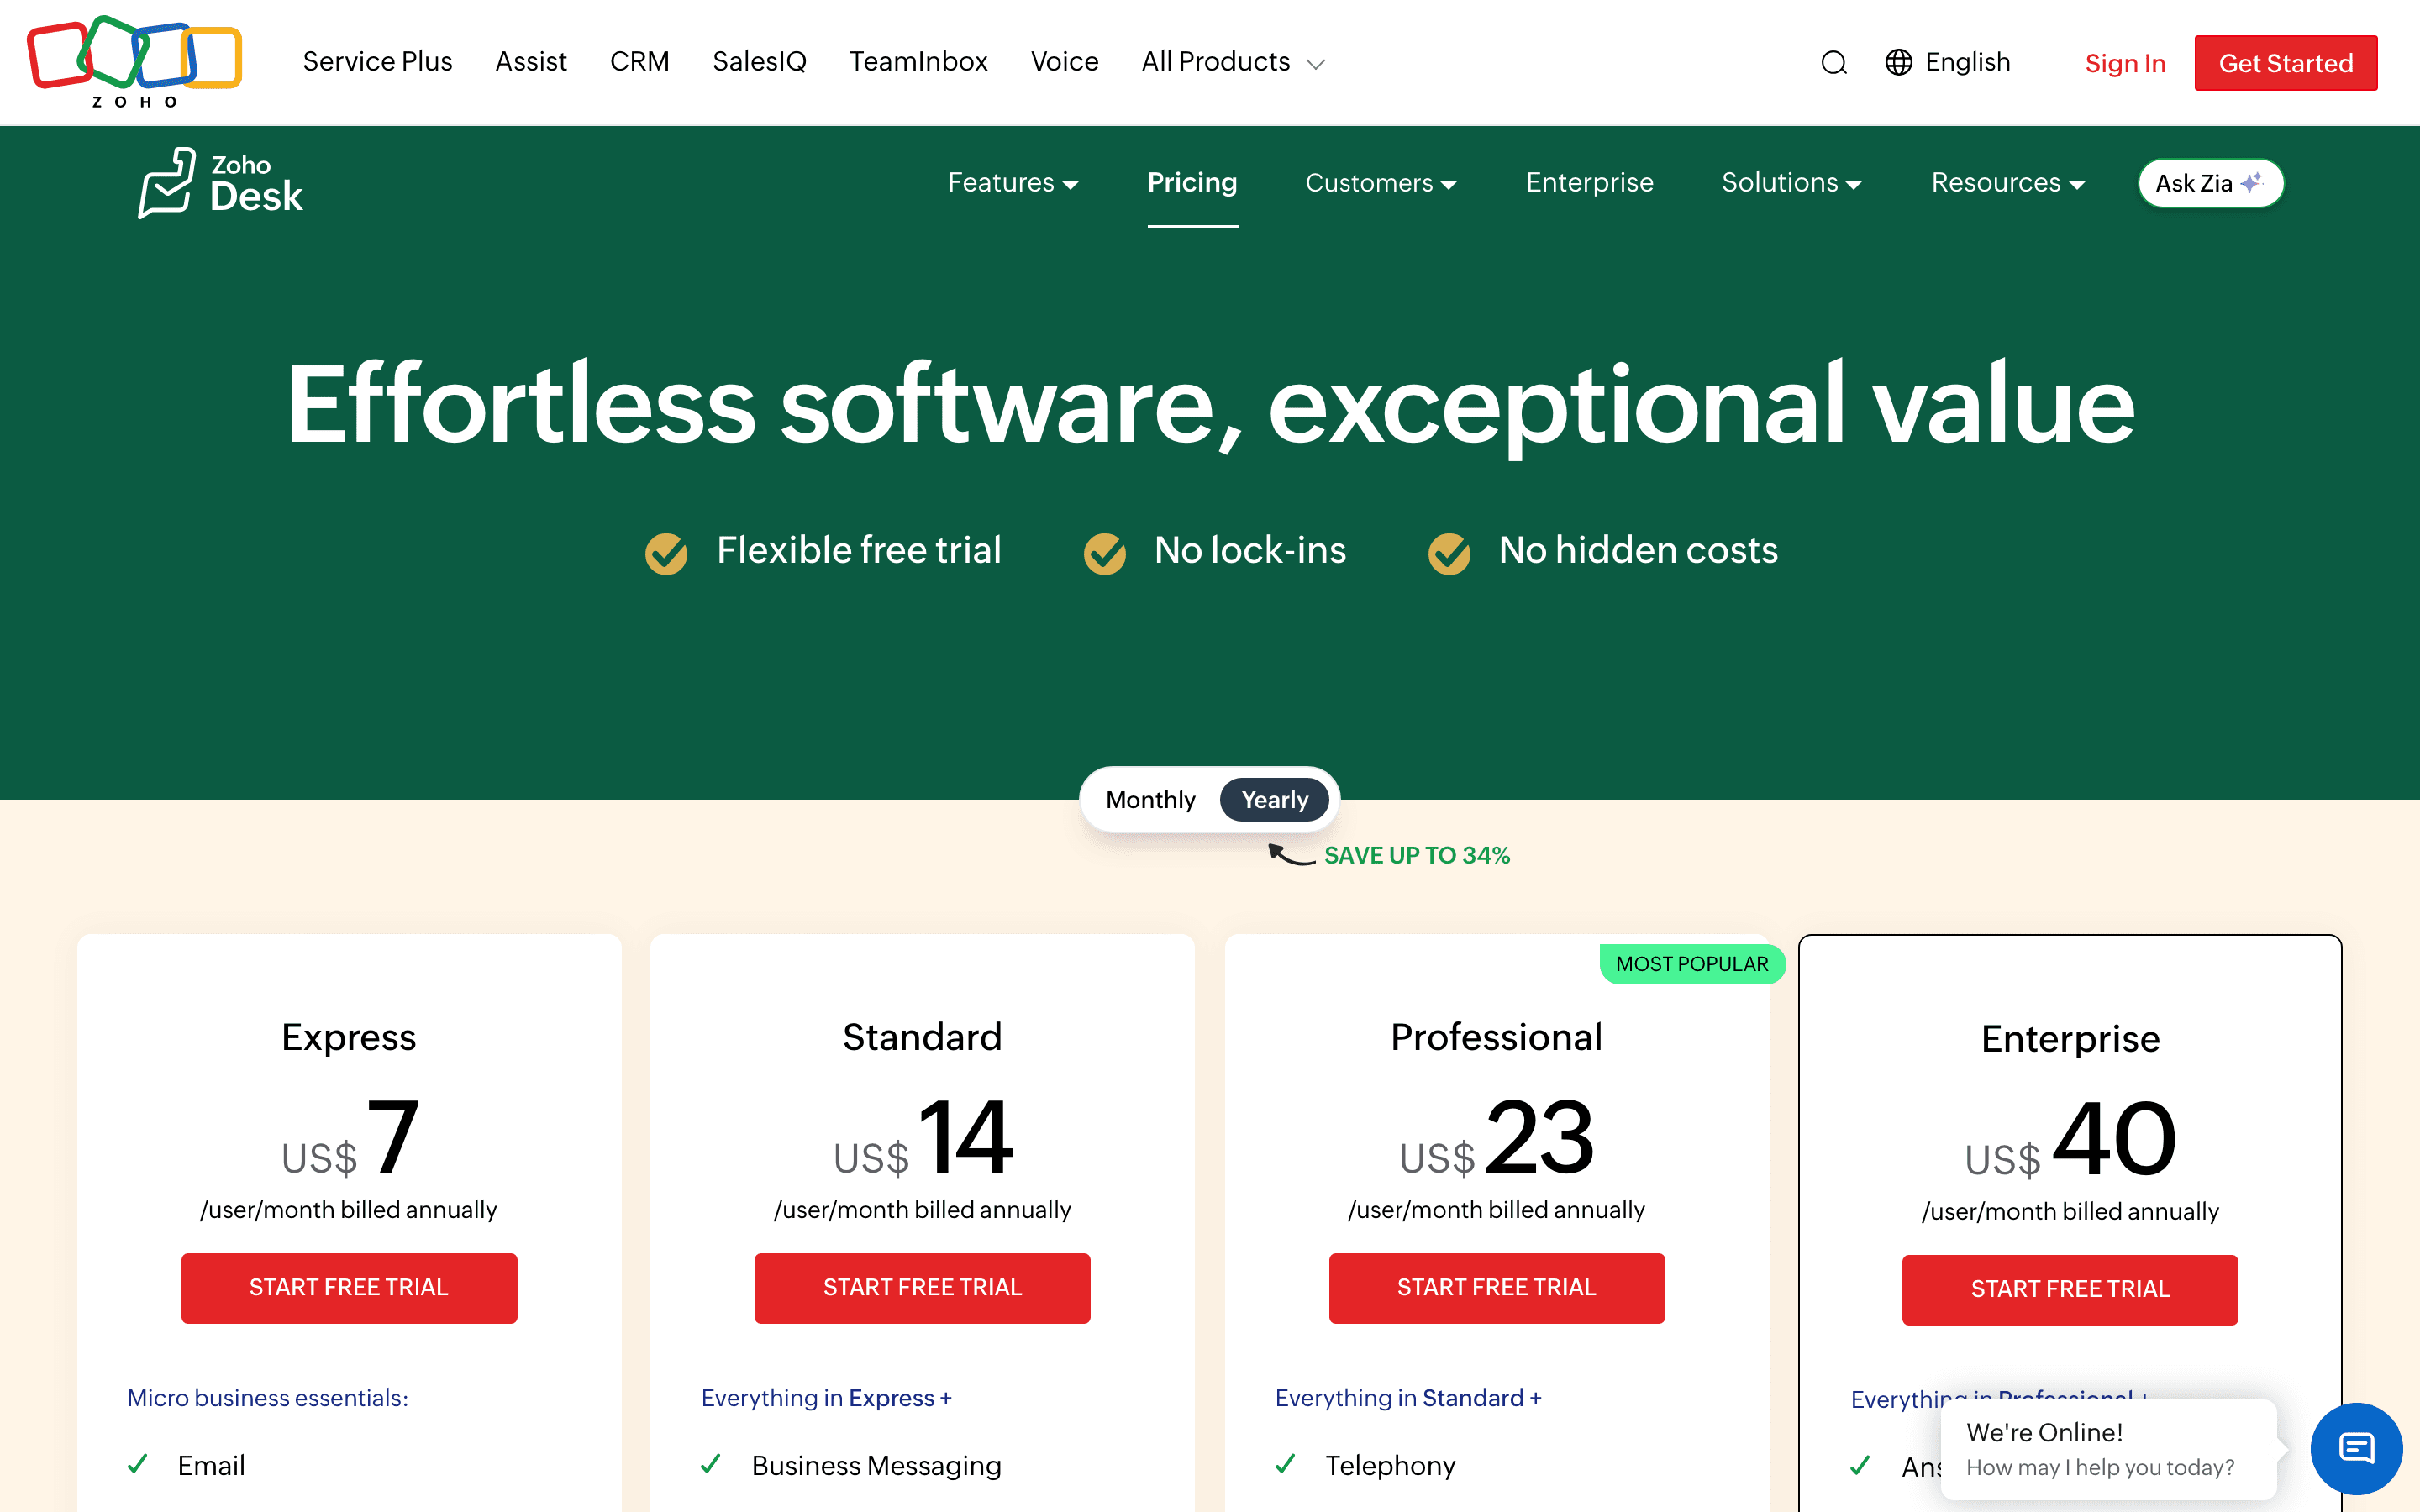The width and height of the screenshot is (2420, 1512).
Task: Click the checkmark icon beside No lock-ins
Action: 1104,553
